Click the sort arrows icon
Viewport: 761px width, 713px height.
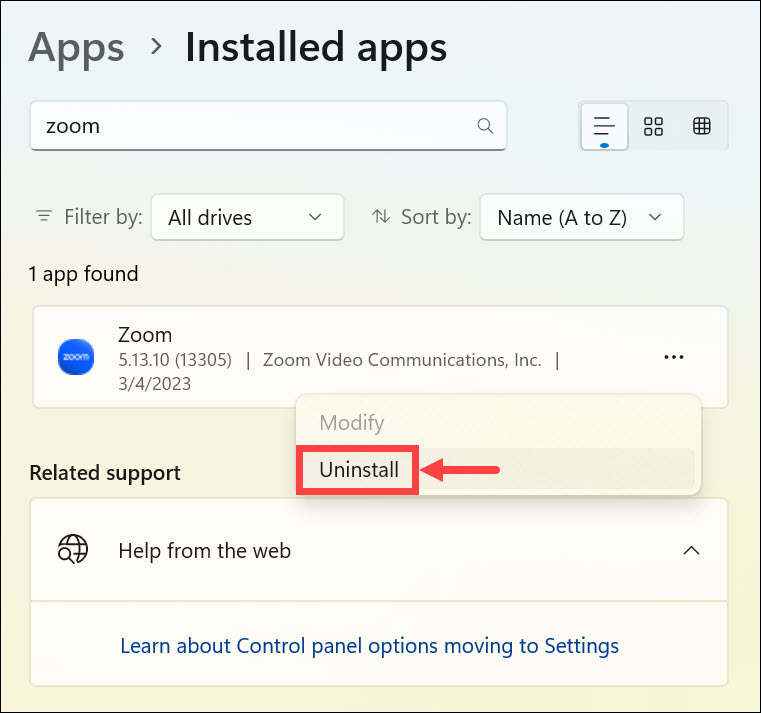[x=381, y=217]
